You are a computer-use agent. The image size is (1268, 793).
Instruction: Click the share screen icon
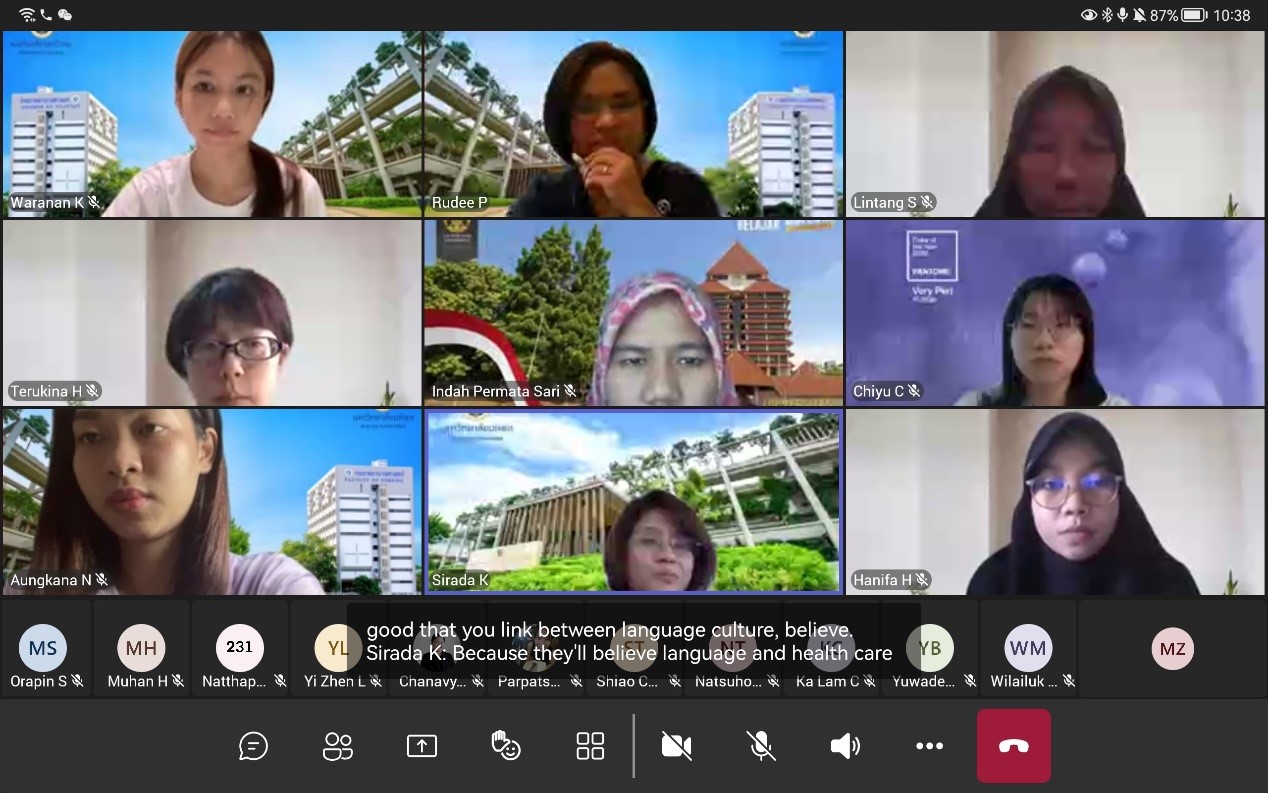[x=422, y=746]
